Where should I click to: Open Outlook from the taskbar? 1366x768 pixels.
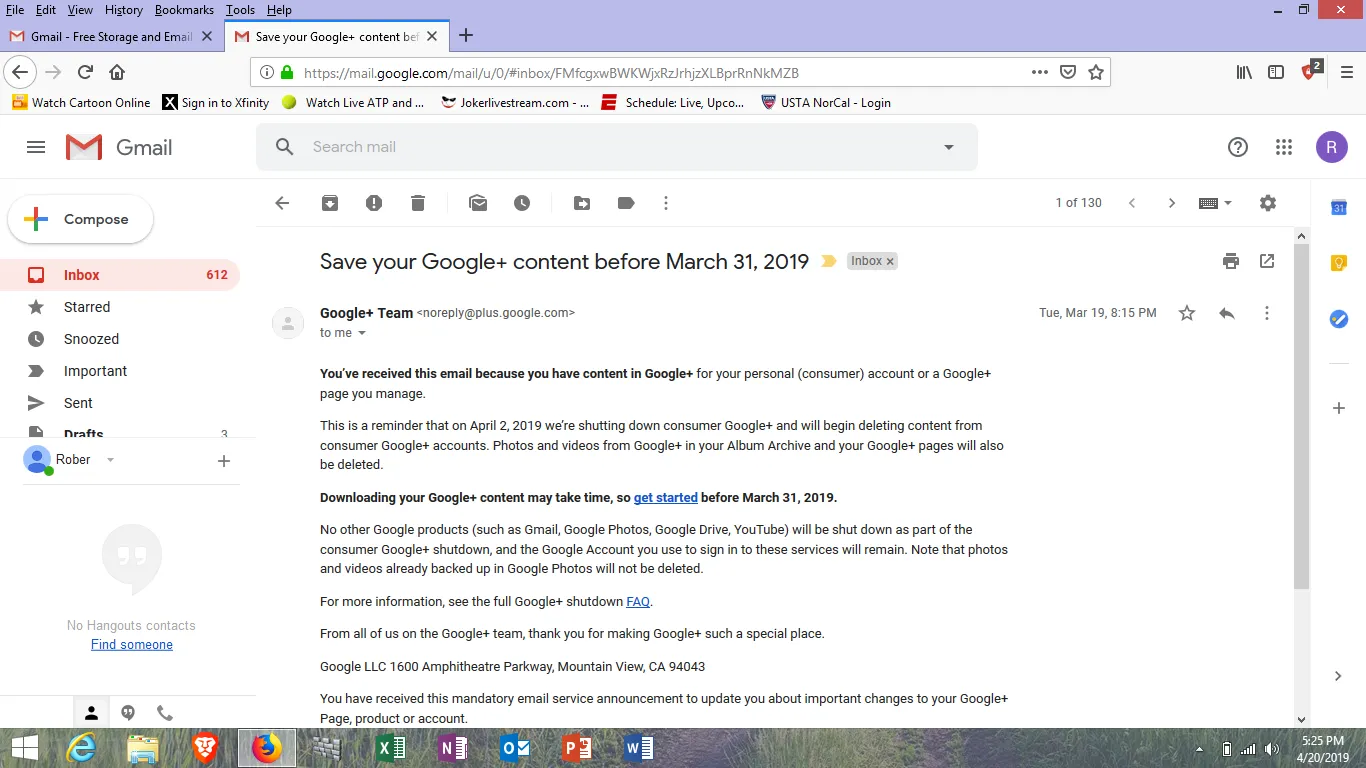tap(515, 748)
